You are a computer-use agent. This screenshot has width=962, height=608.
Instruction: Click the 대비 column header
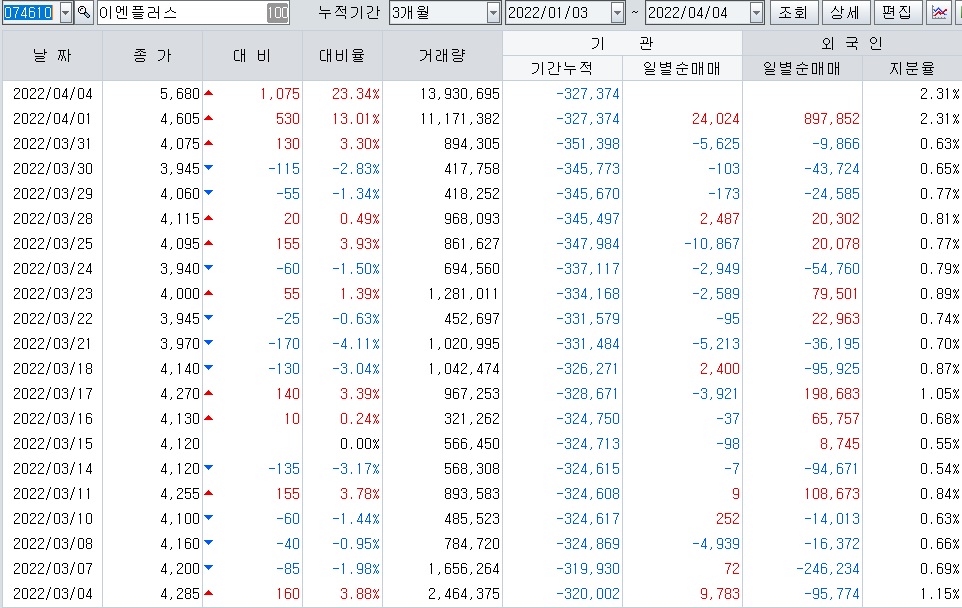tap(252, 56)
